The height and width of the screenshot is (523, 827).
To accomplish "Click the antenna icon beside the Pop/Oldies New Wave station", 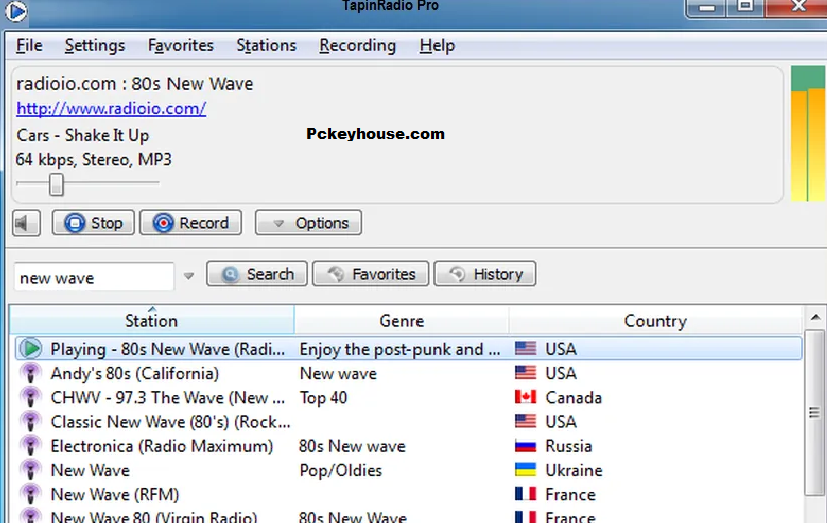I will tap(31, 470).
